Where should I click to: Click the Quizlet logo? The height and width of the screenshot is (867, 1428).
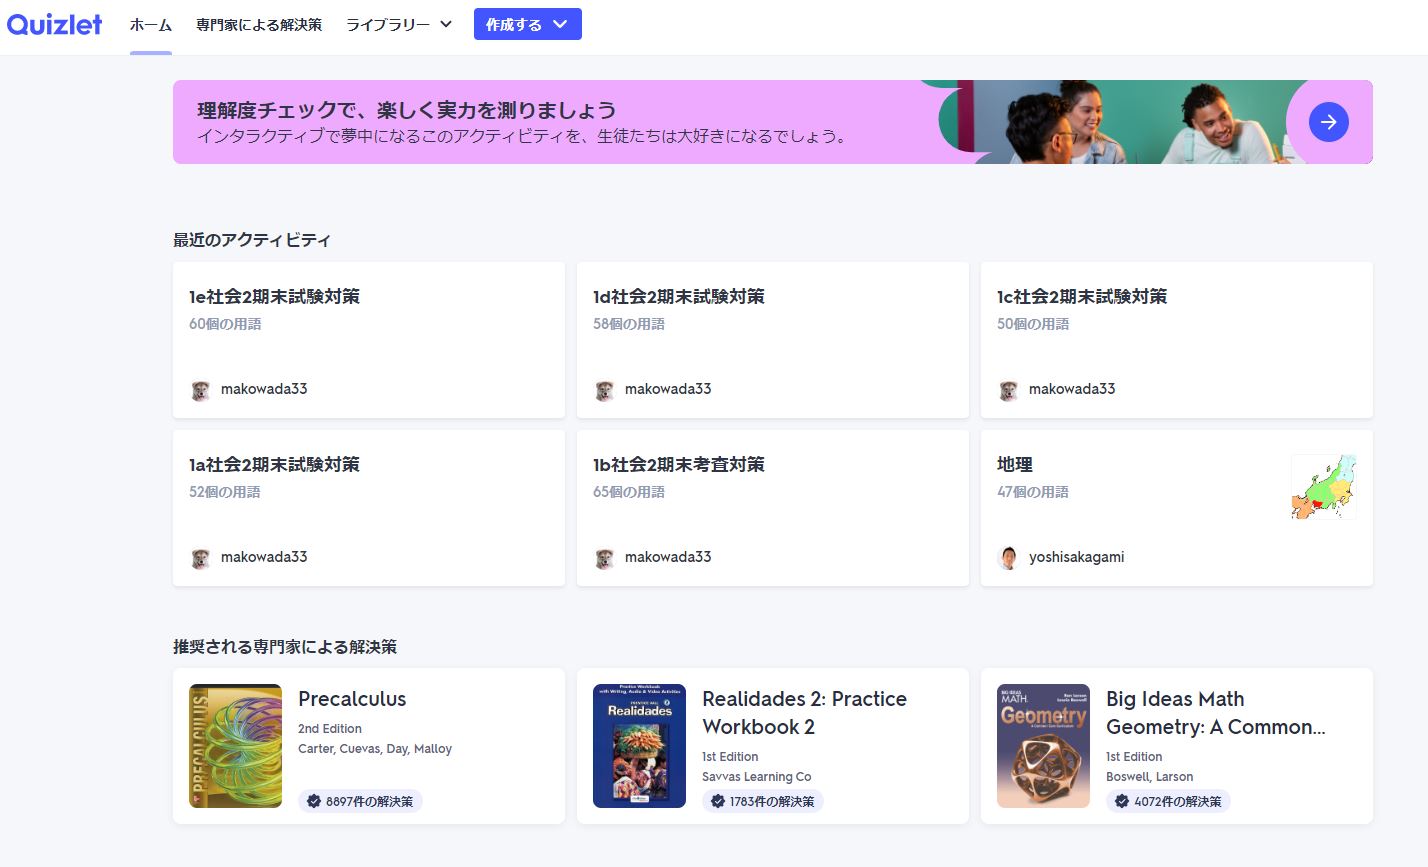54,25
